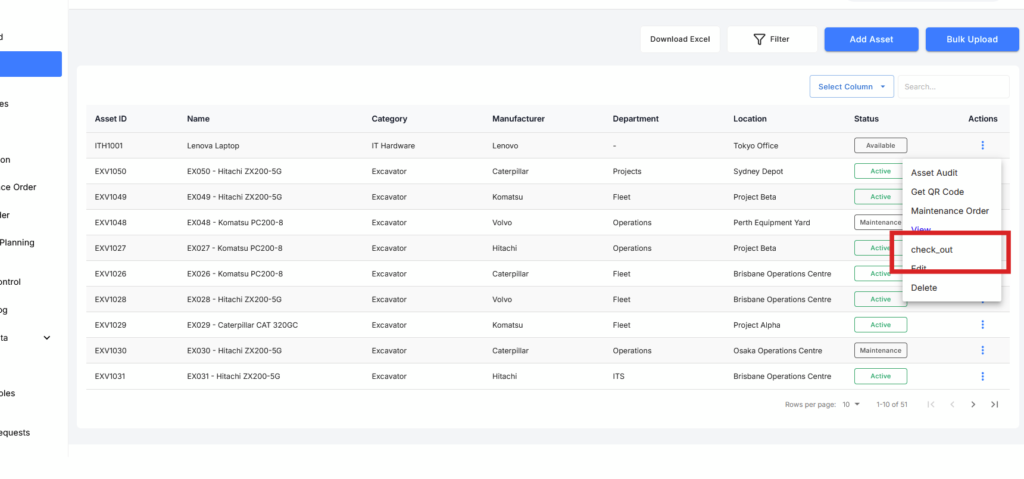1024x479 pixels.
Task: Select asset ID EXV1027
Action: point(110,248)
